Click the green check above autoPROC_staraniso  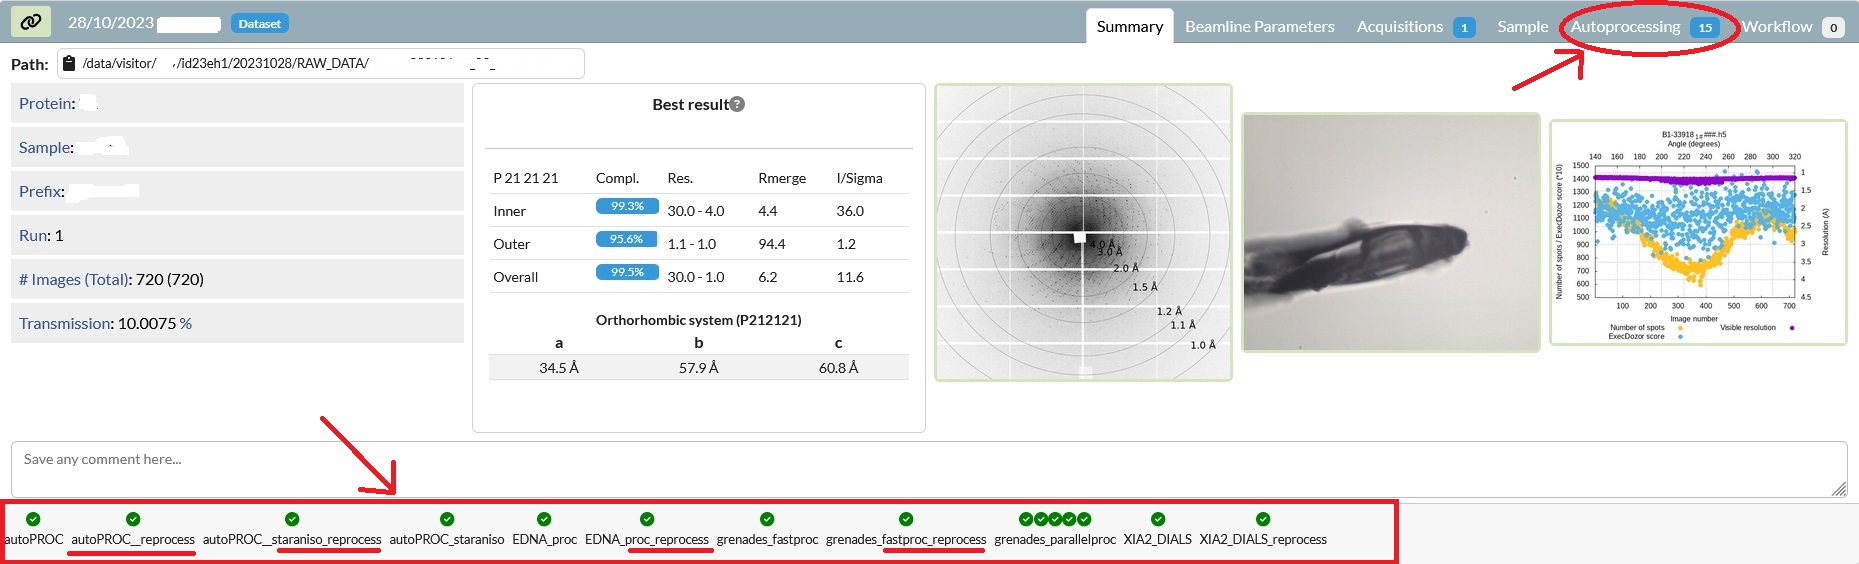tap(447, 519)
